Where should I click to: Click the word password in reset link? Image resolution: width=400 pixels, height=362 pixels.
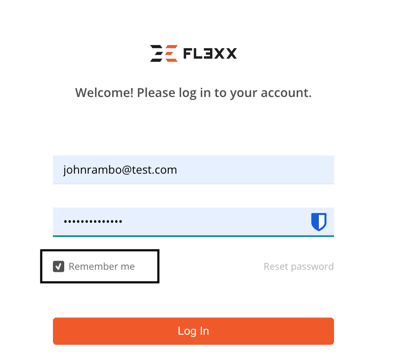[312, 267]
